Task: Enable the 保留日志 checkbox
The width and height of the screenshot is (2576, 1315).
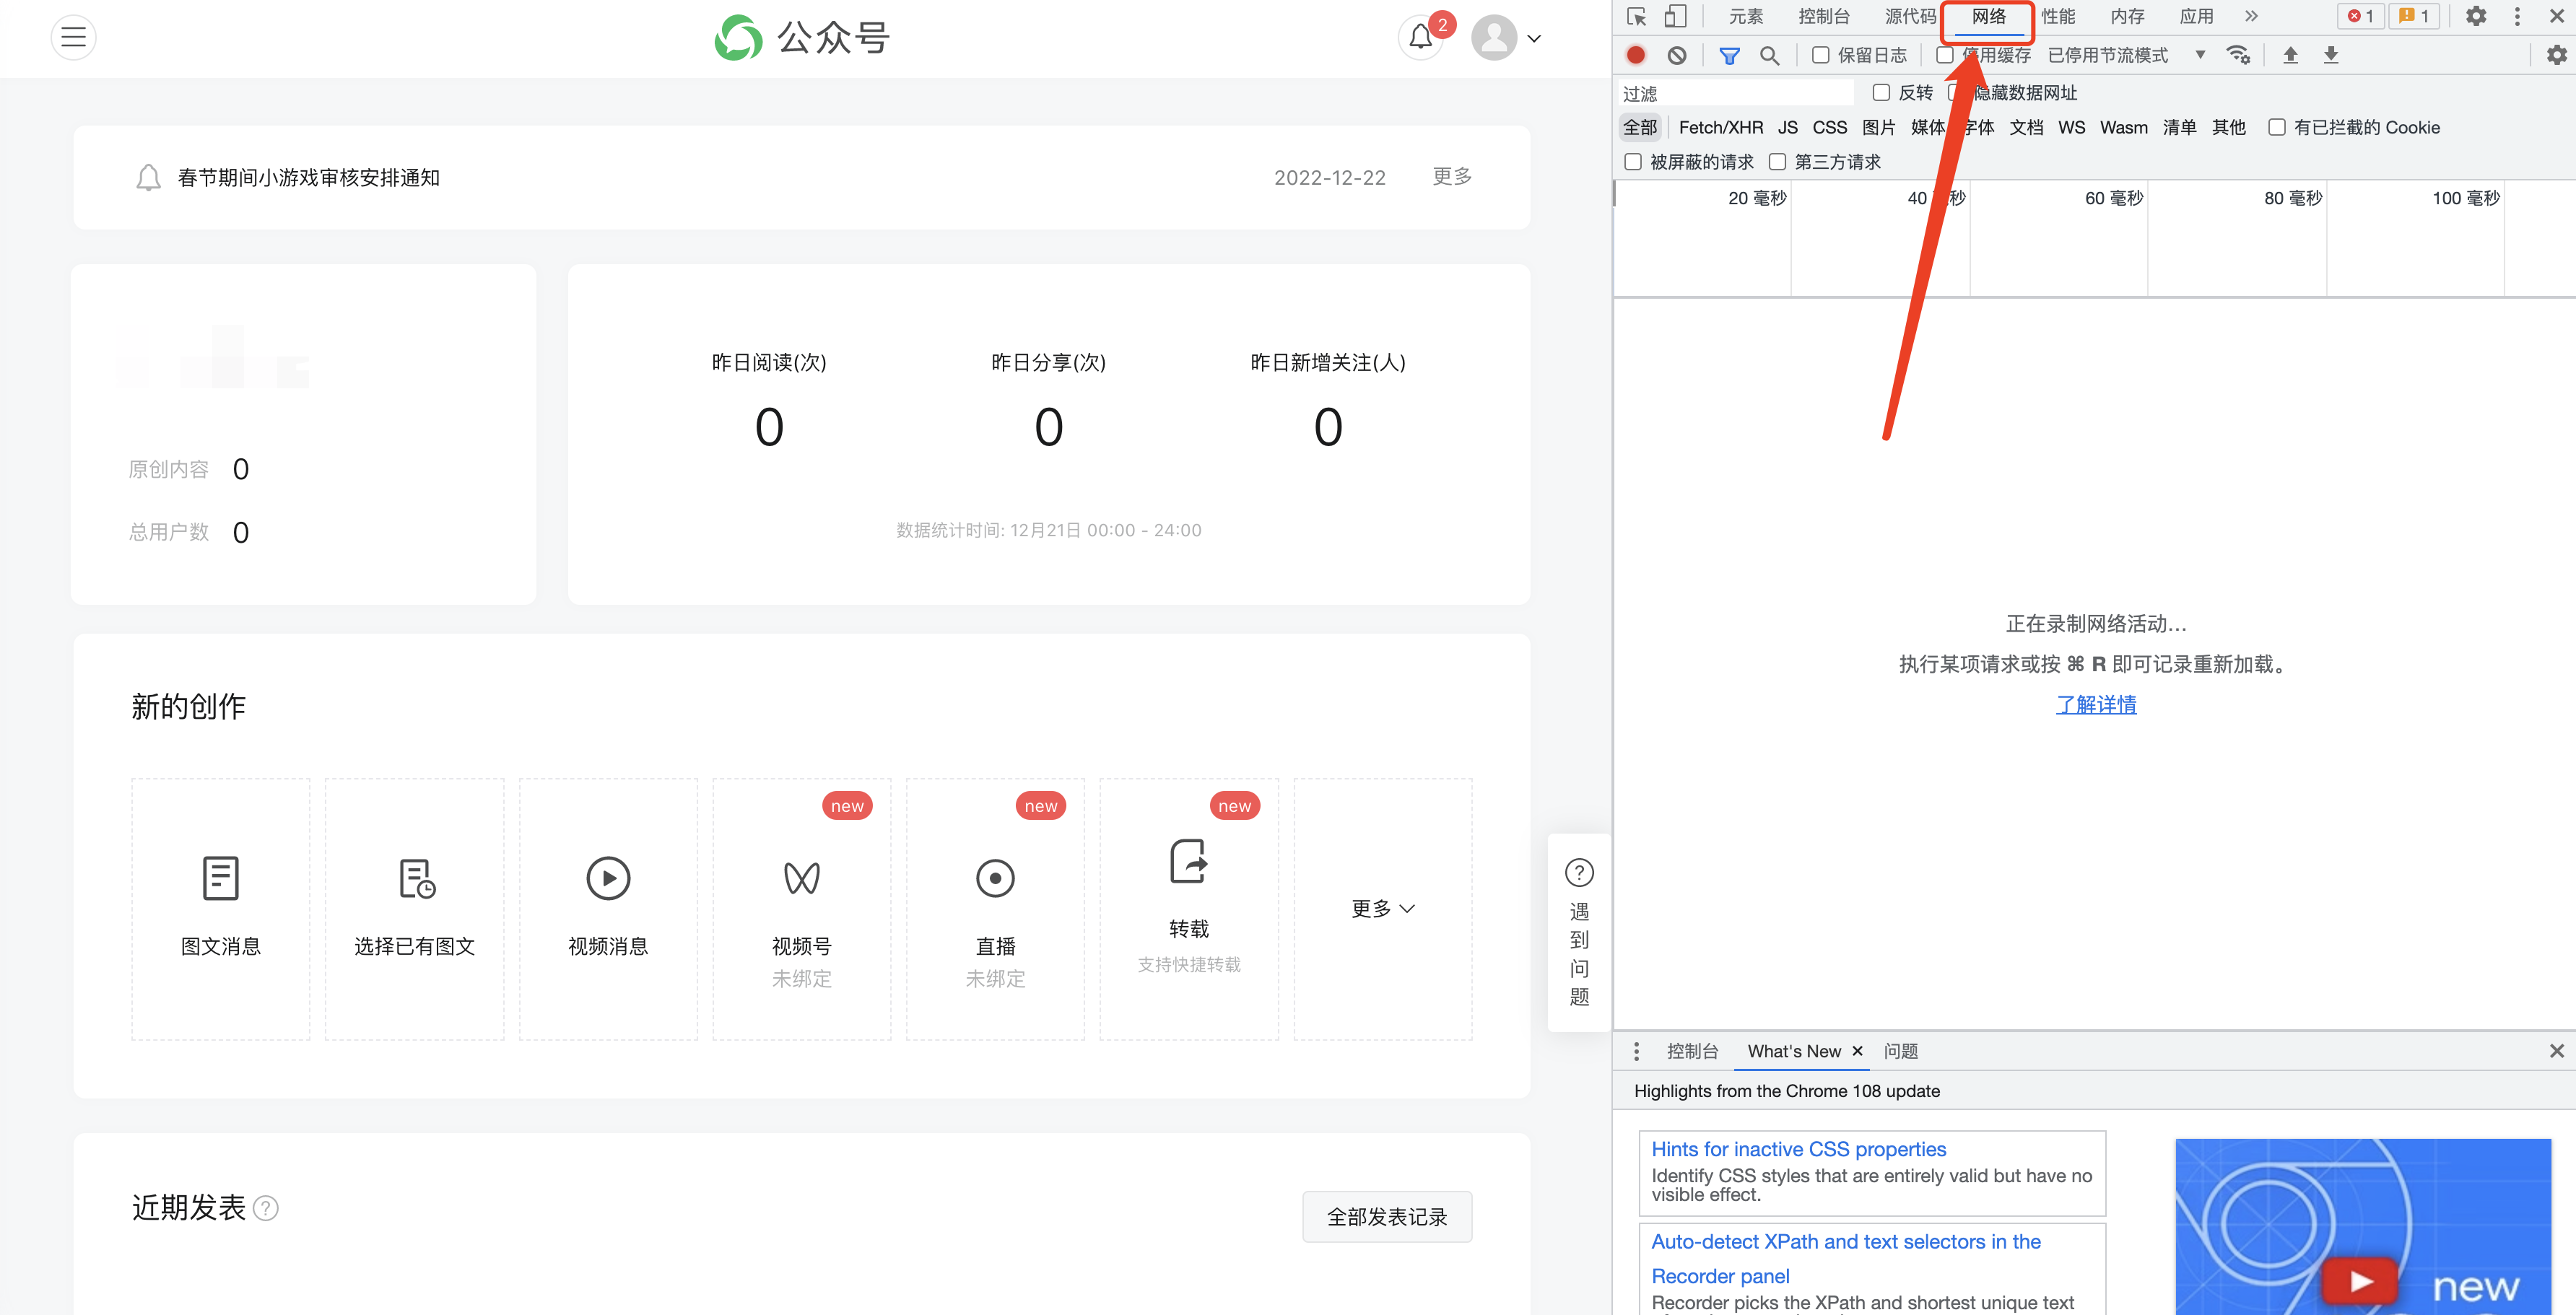Action: point(1821,55)
